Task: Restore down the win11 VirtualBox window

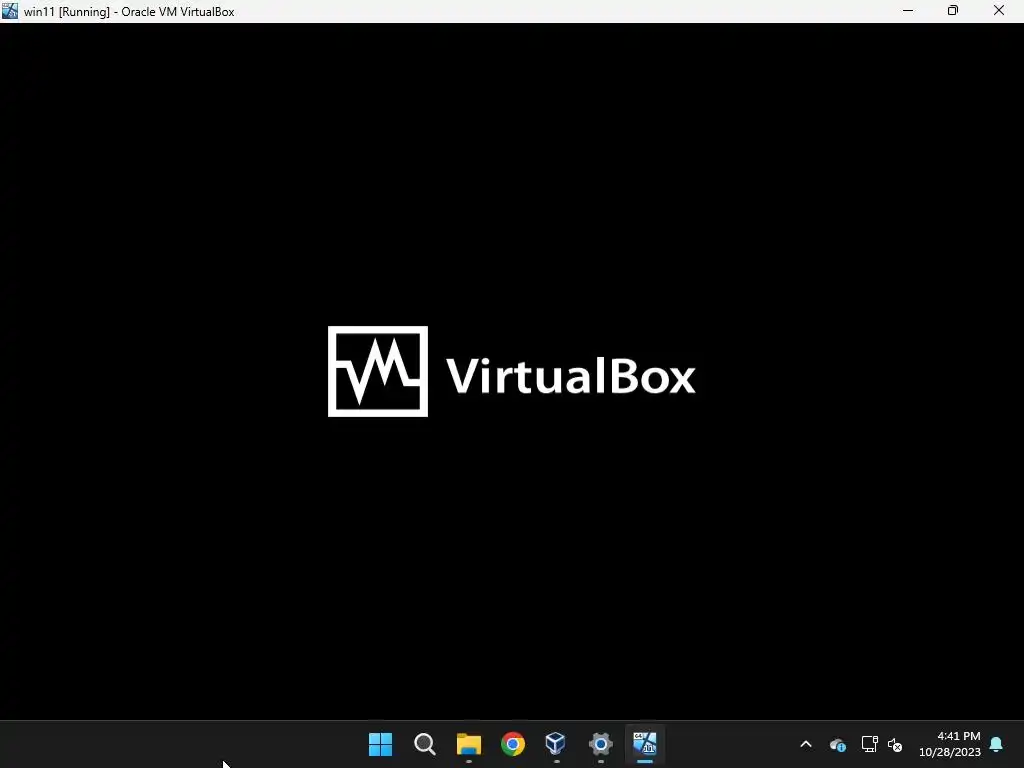Action: tap(953, 10)
